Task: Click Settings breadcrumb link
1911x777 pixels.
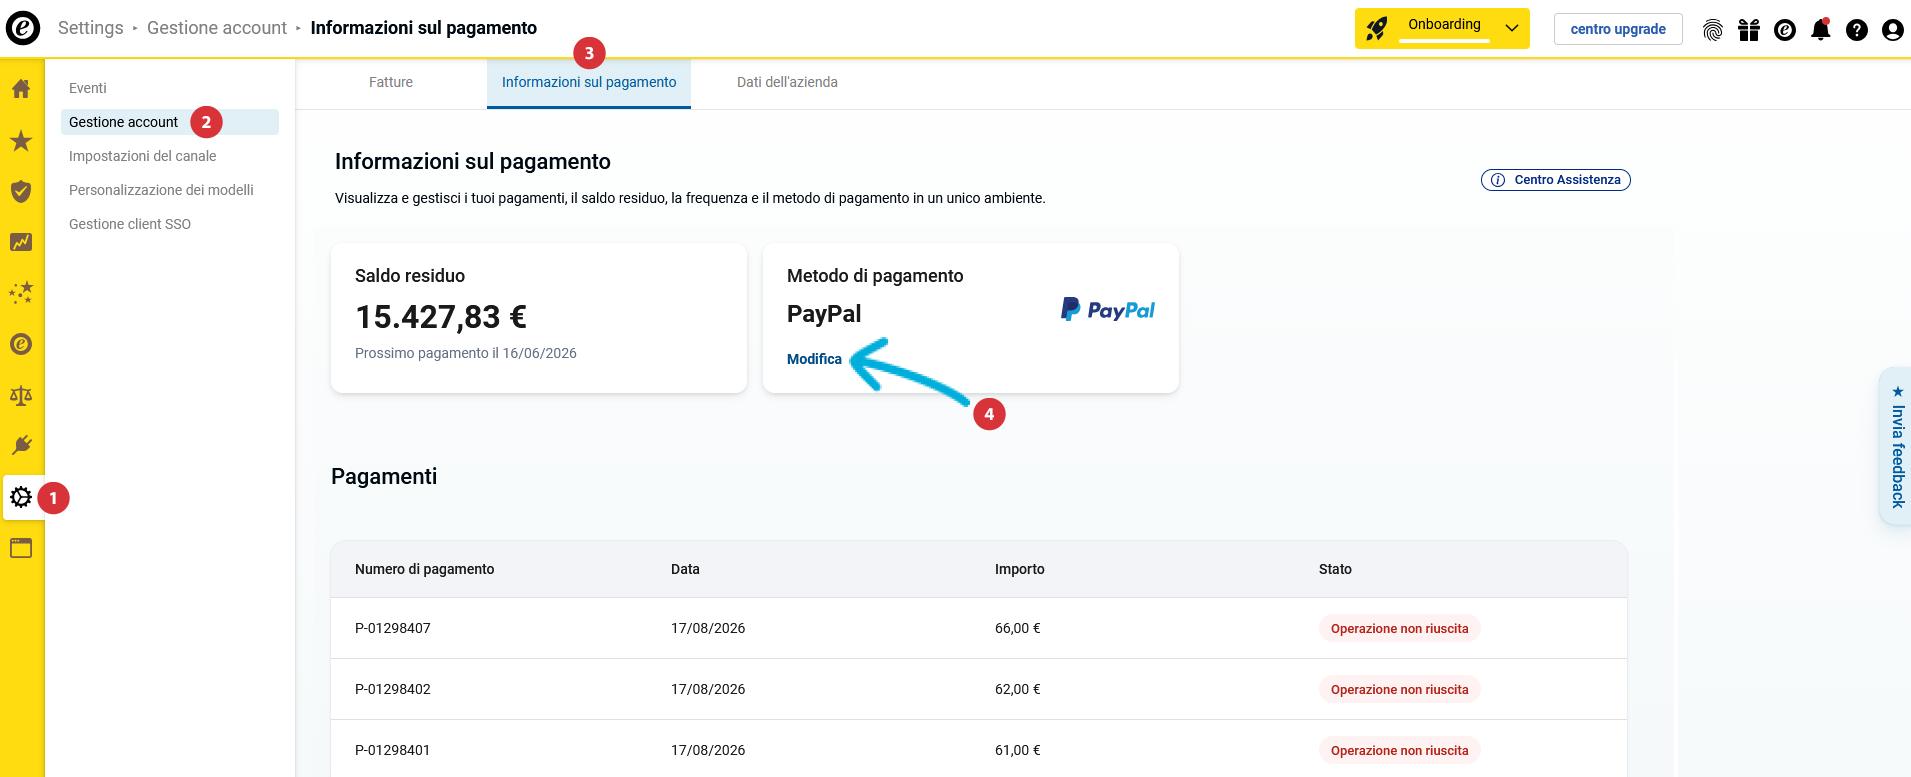Action: point(91,28)
